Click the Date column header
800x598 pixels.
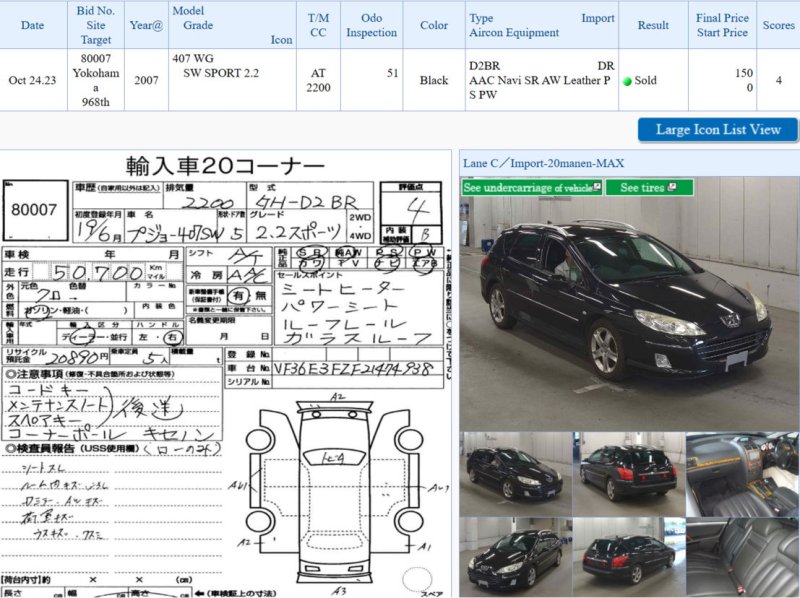click(32, 25)
